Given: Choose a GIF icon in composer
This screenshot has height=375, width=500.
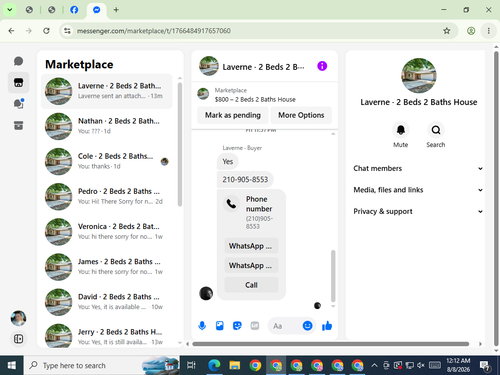Looking at the screenshot, I should click(x=255, y=326).
